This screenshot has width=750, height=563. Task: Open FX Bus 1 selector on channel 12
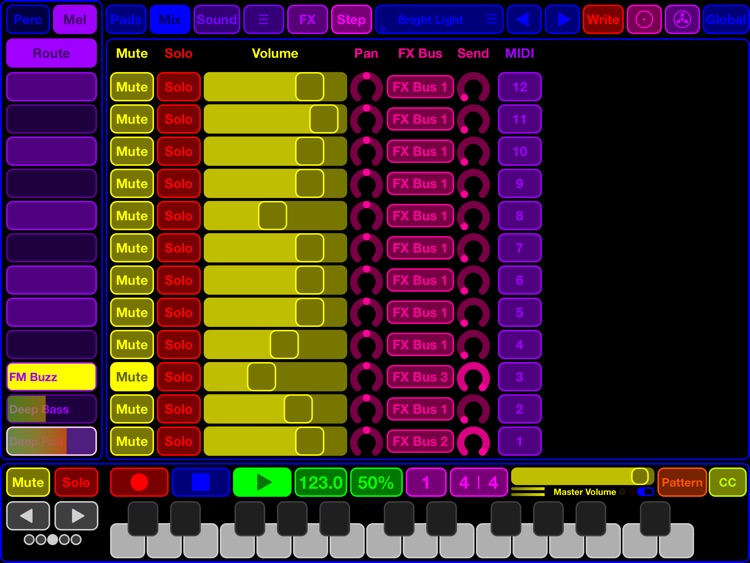[420, 87]
